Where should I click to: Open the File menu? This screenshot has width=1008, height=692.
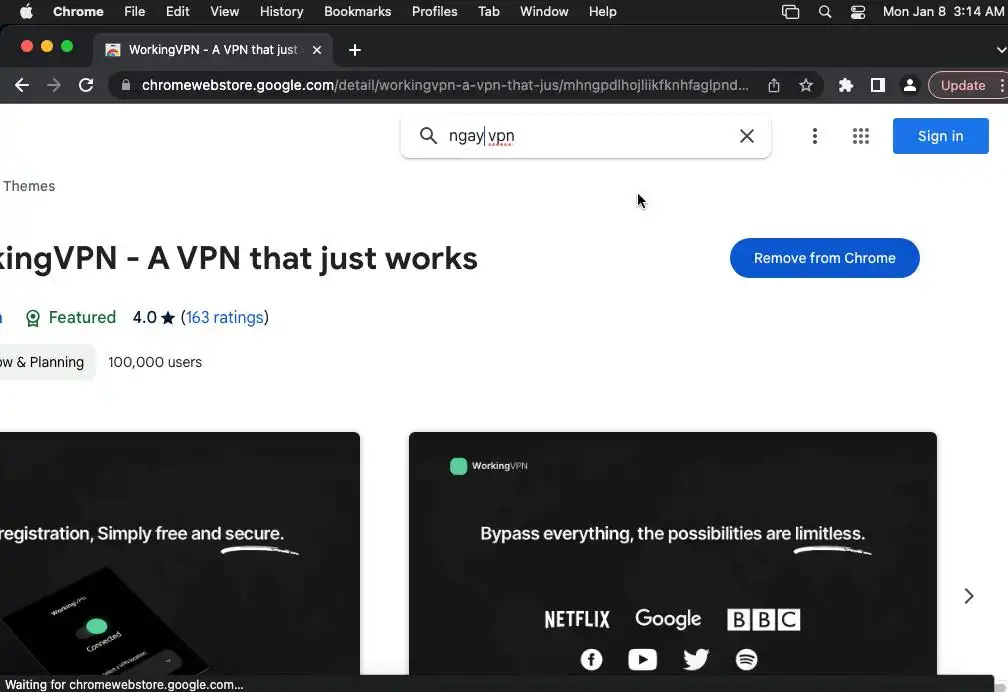[134, 12]
